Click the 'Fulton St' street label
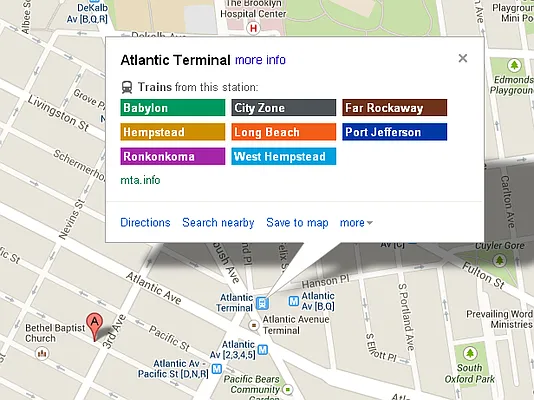 (483, 275)
